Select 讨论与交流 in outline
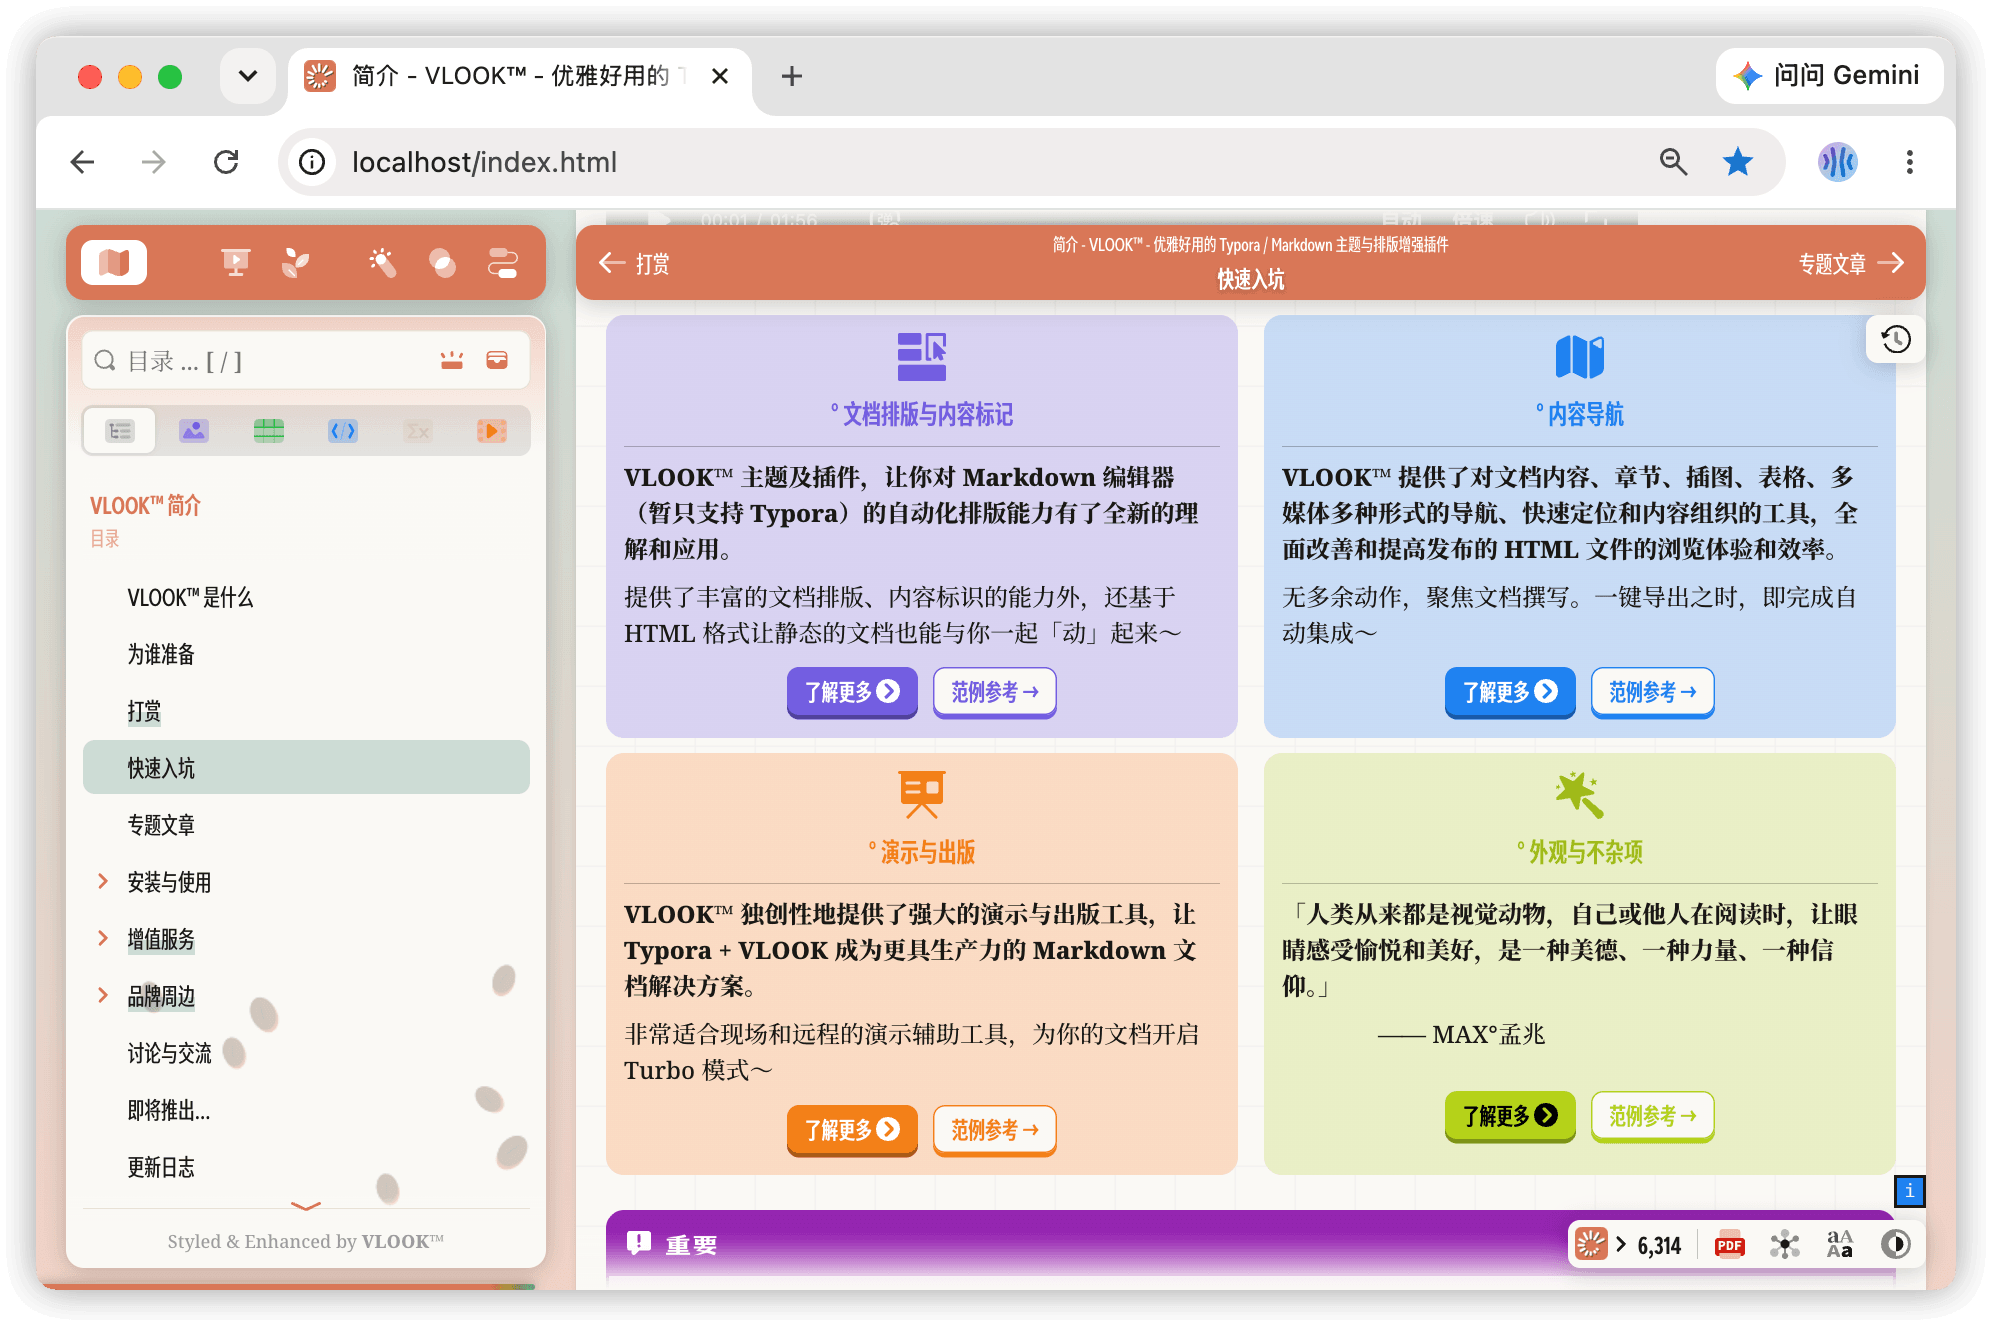Viewport: 1992px width, 1326px height. point(169,1053)
